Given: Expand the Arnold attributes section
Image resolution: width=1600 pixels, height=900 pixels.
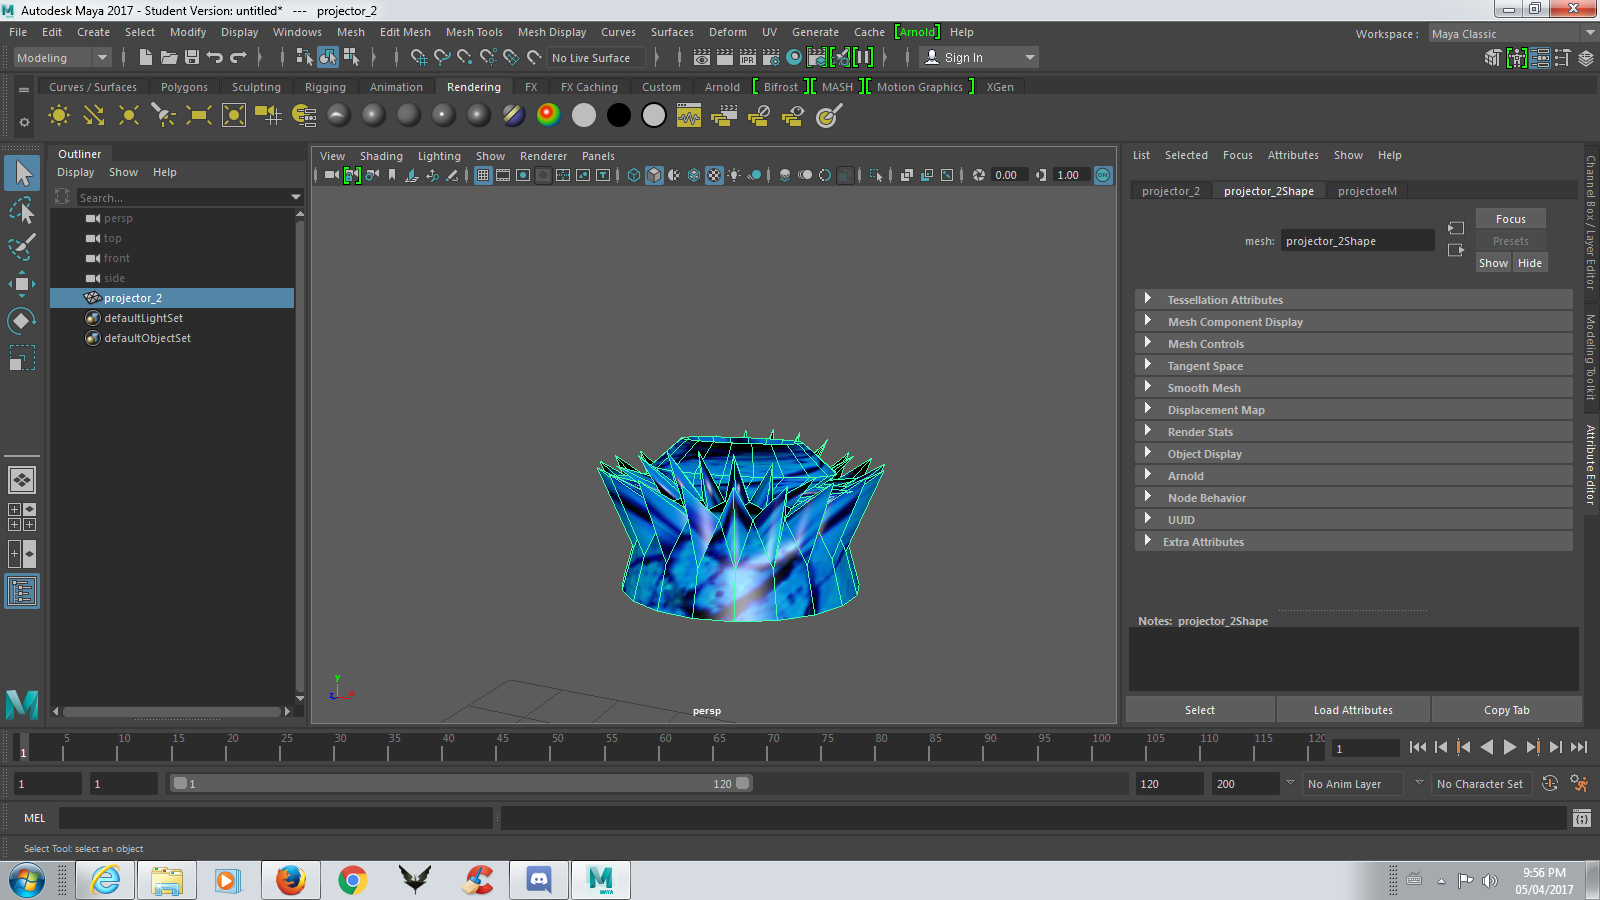Looking at the screenshot, I should click(1354, 476).
